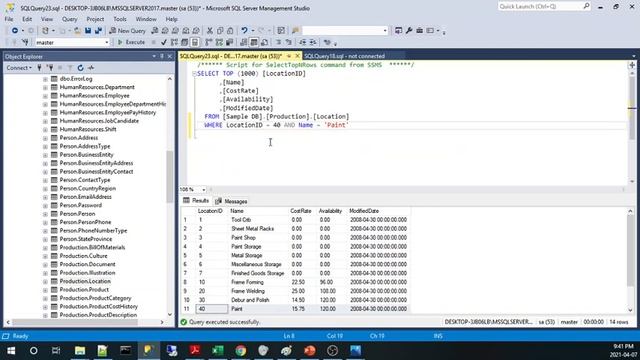This screenshot has height=360, width=640.
Task: Open the Project menu
Action: [x=95, y=19]
